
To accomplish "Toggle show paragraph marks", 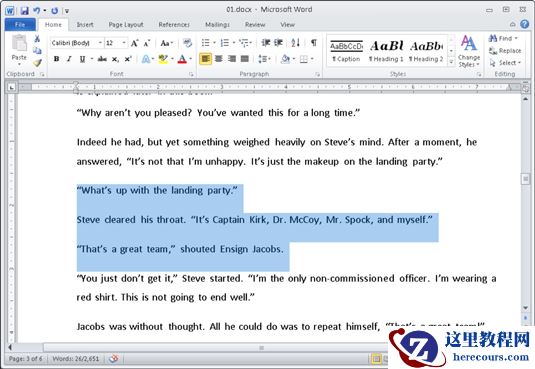I will click(x=314, y=43).
